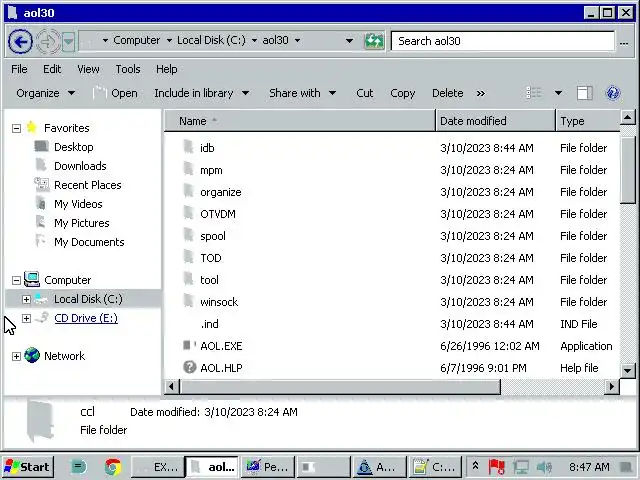This screenshot has height=480, width=640.
Task: Select the mpm folder icon
Action: pyautogui.click(x=189, y=169)
